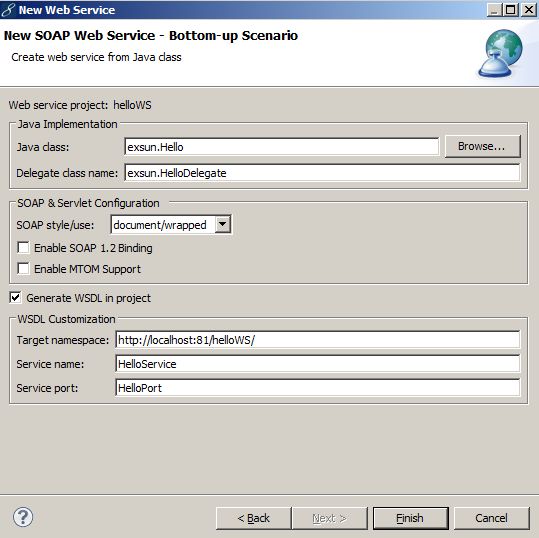Screen dimensions: 539x538
Task: Cancel the web service wizard
Action: pyautogui.click(x=492, y=518)
